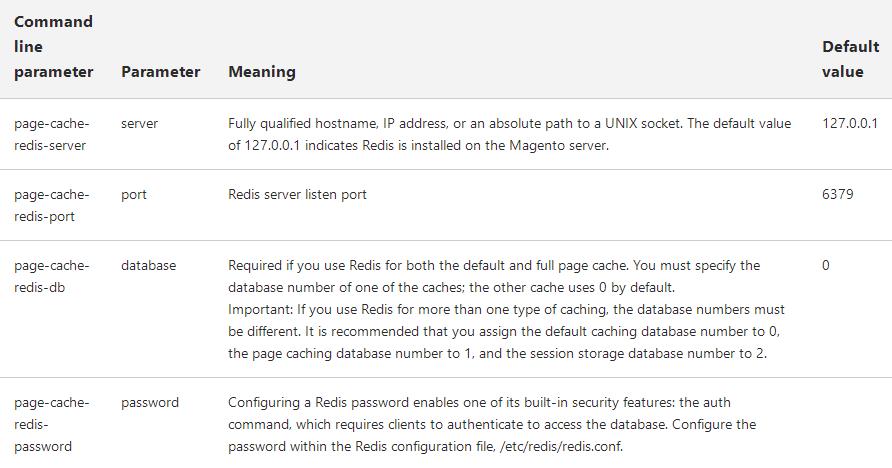
Task: Select the 'Meaning' column header
Action: [261, 72]
